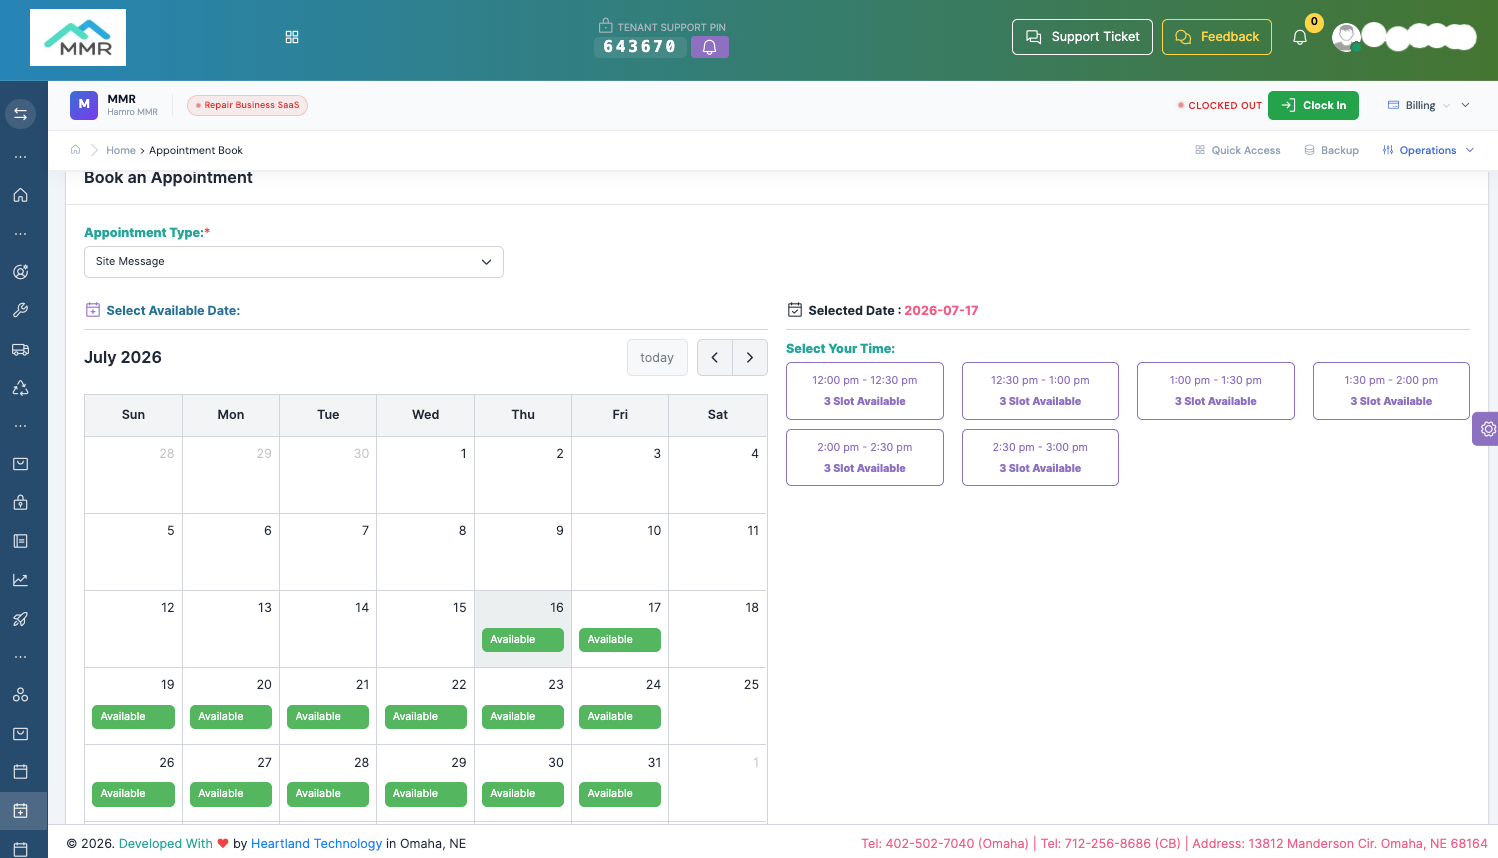The image size is (1498, 858).
Task: Open the user avatar profile menu
Action: (x=1347, y=37)
